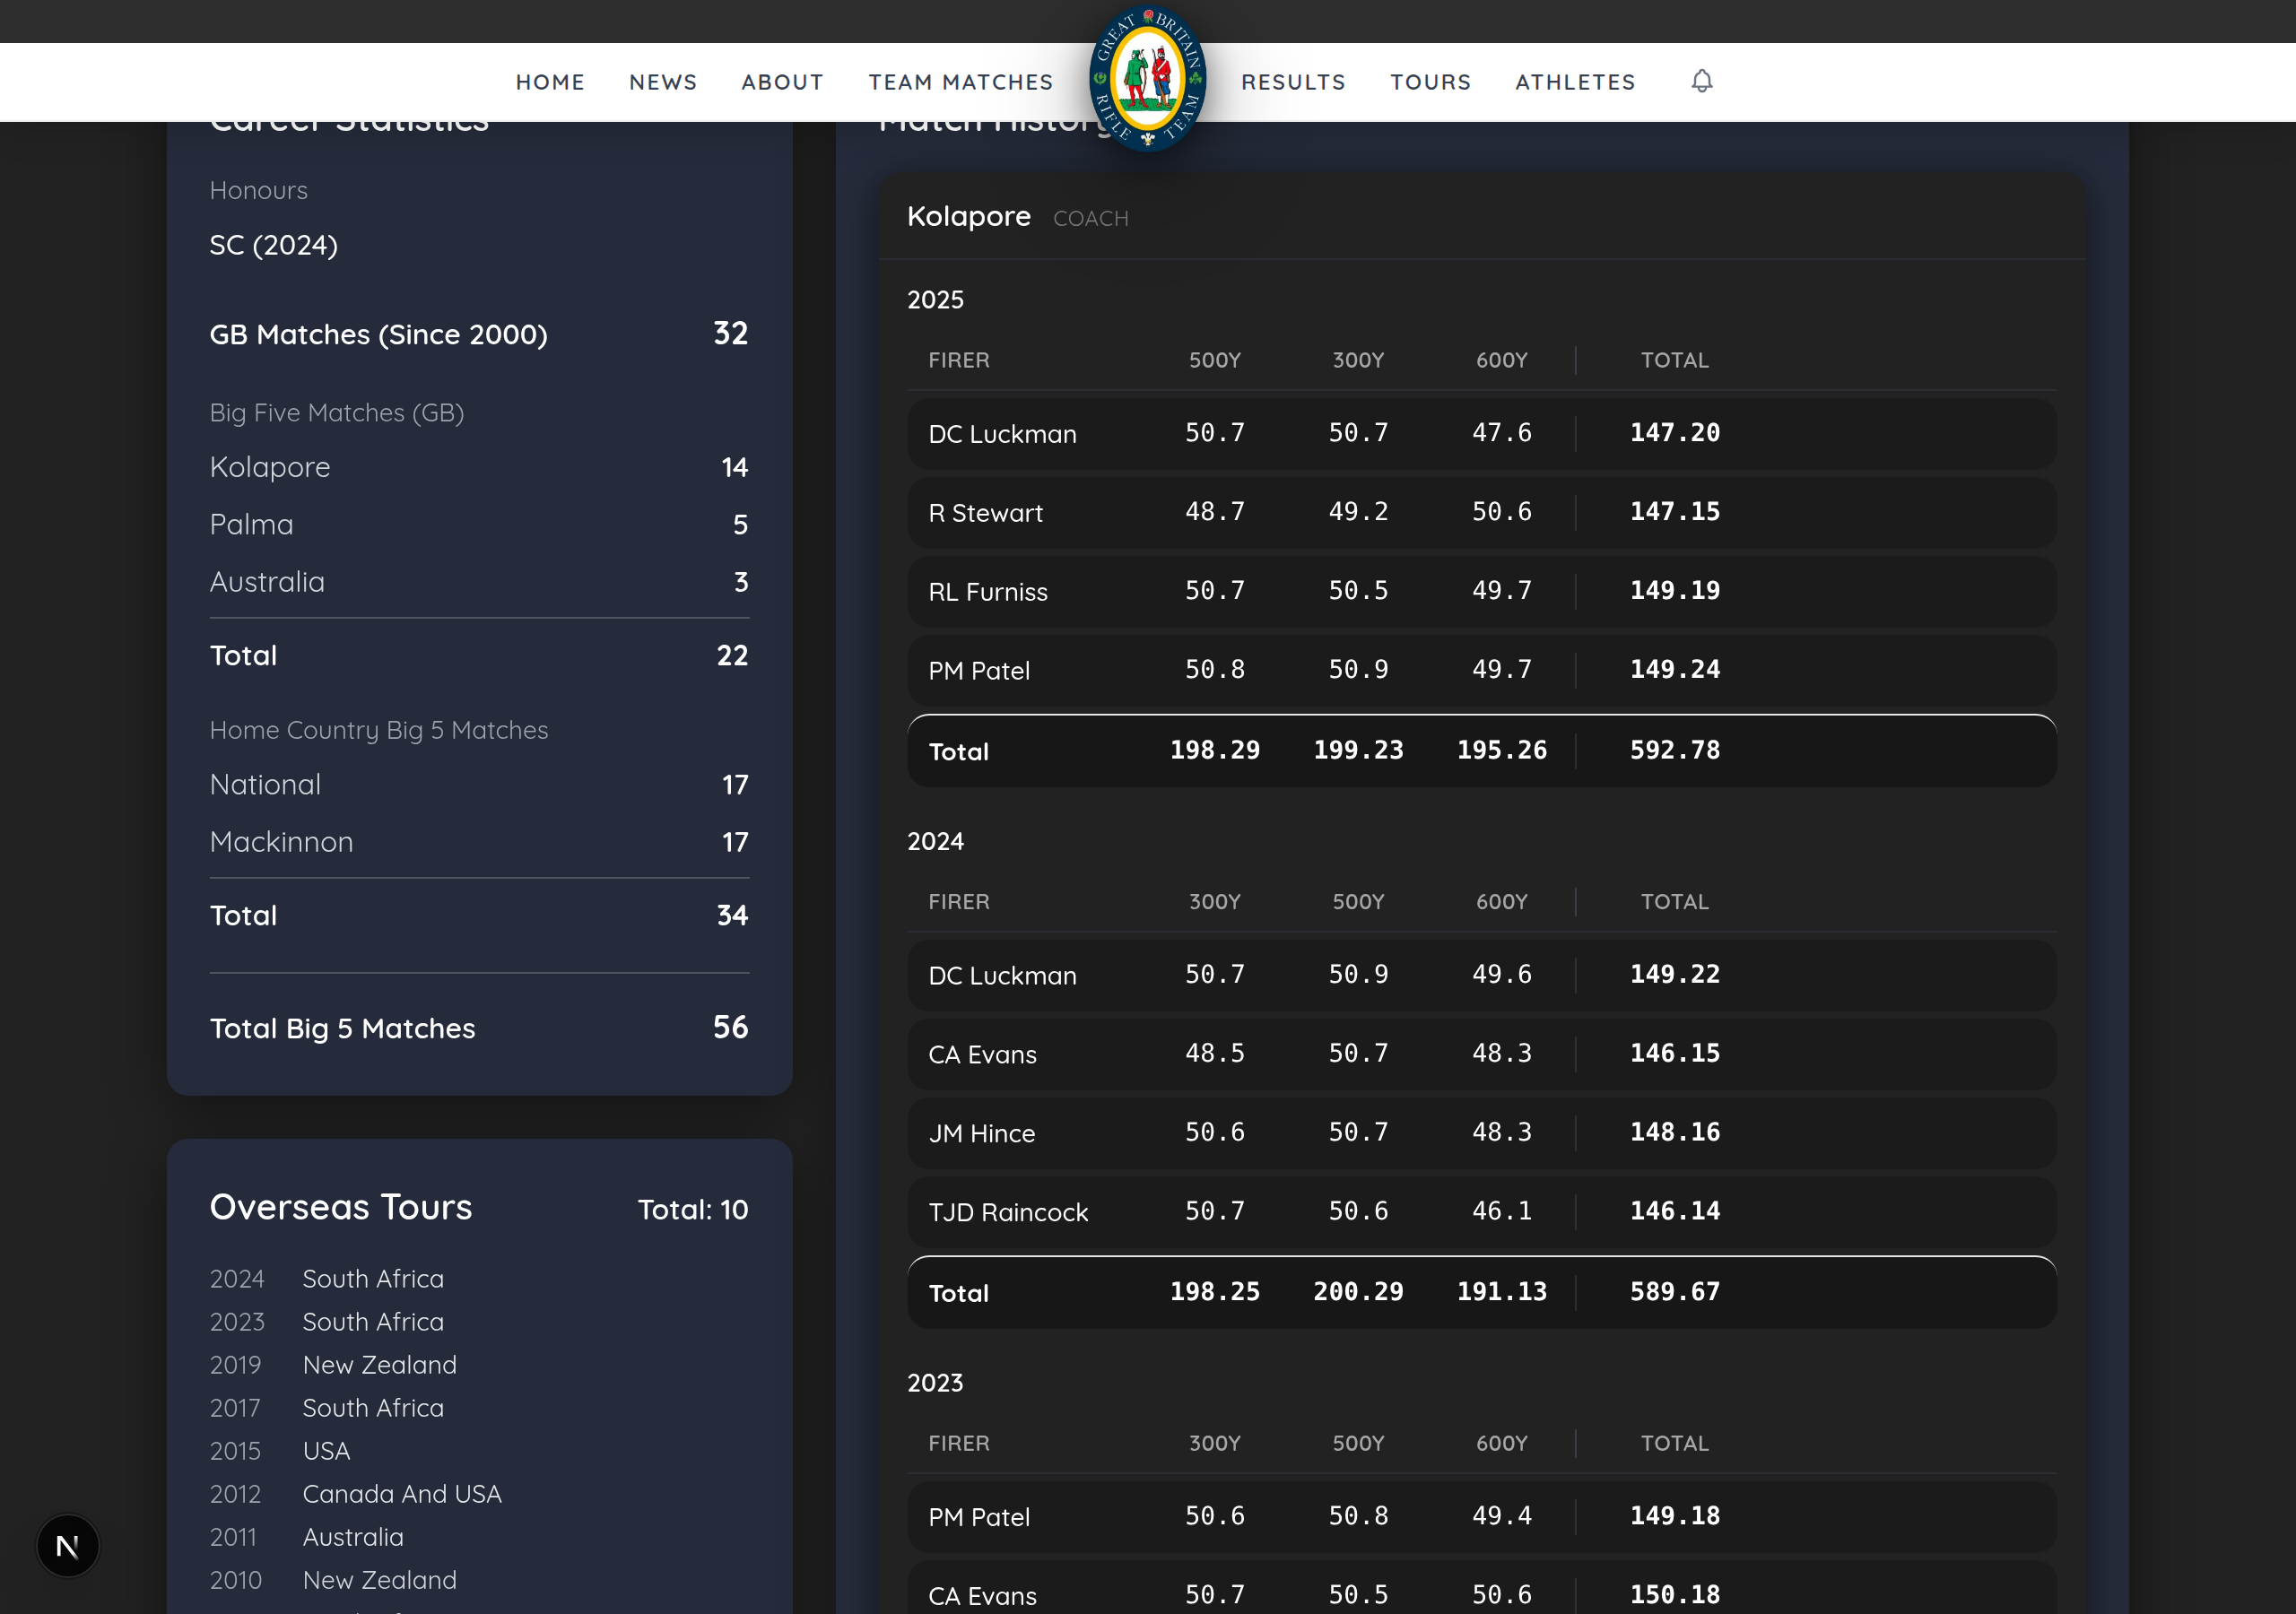The width and height of the screenshot is (2296, 1614).
Task: Click DC Luckman row in 2024 table
Action: coord(1481,975)
